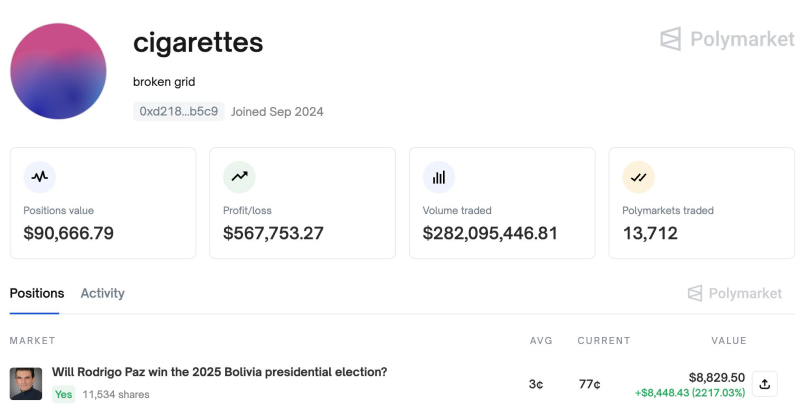Screen dimensions: 800x418
Task: Click the cigarettes gradient profile avatar
Action: point(58,71)
